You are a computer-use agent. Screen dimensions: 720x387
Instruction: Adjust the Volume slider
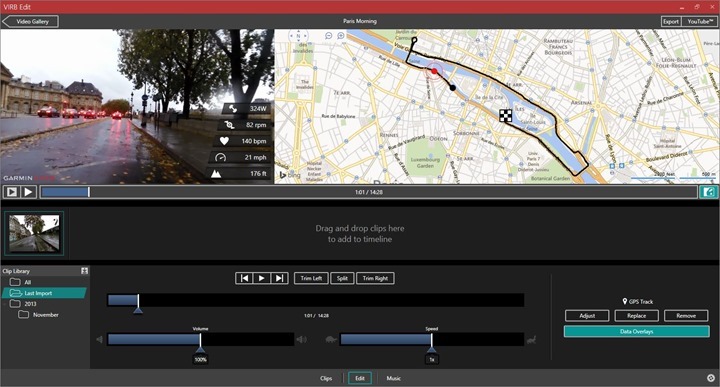point(200,339)
